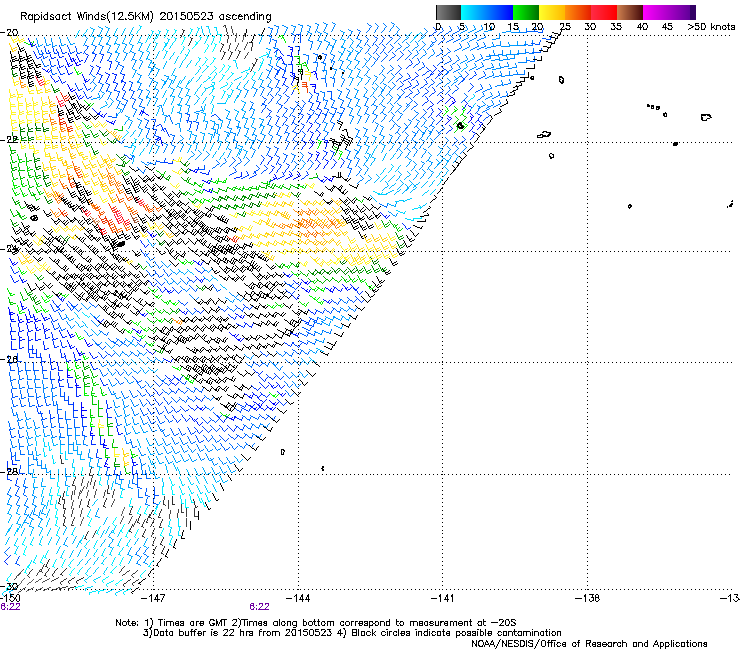Click the cyan 5-10 knots legend swatch

[474, 12]
